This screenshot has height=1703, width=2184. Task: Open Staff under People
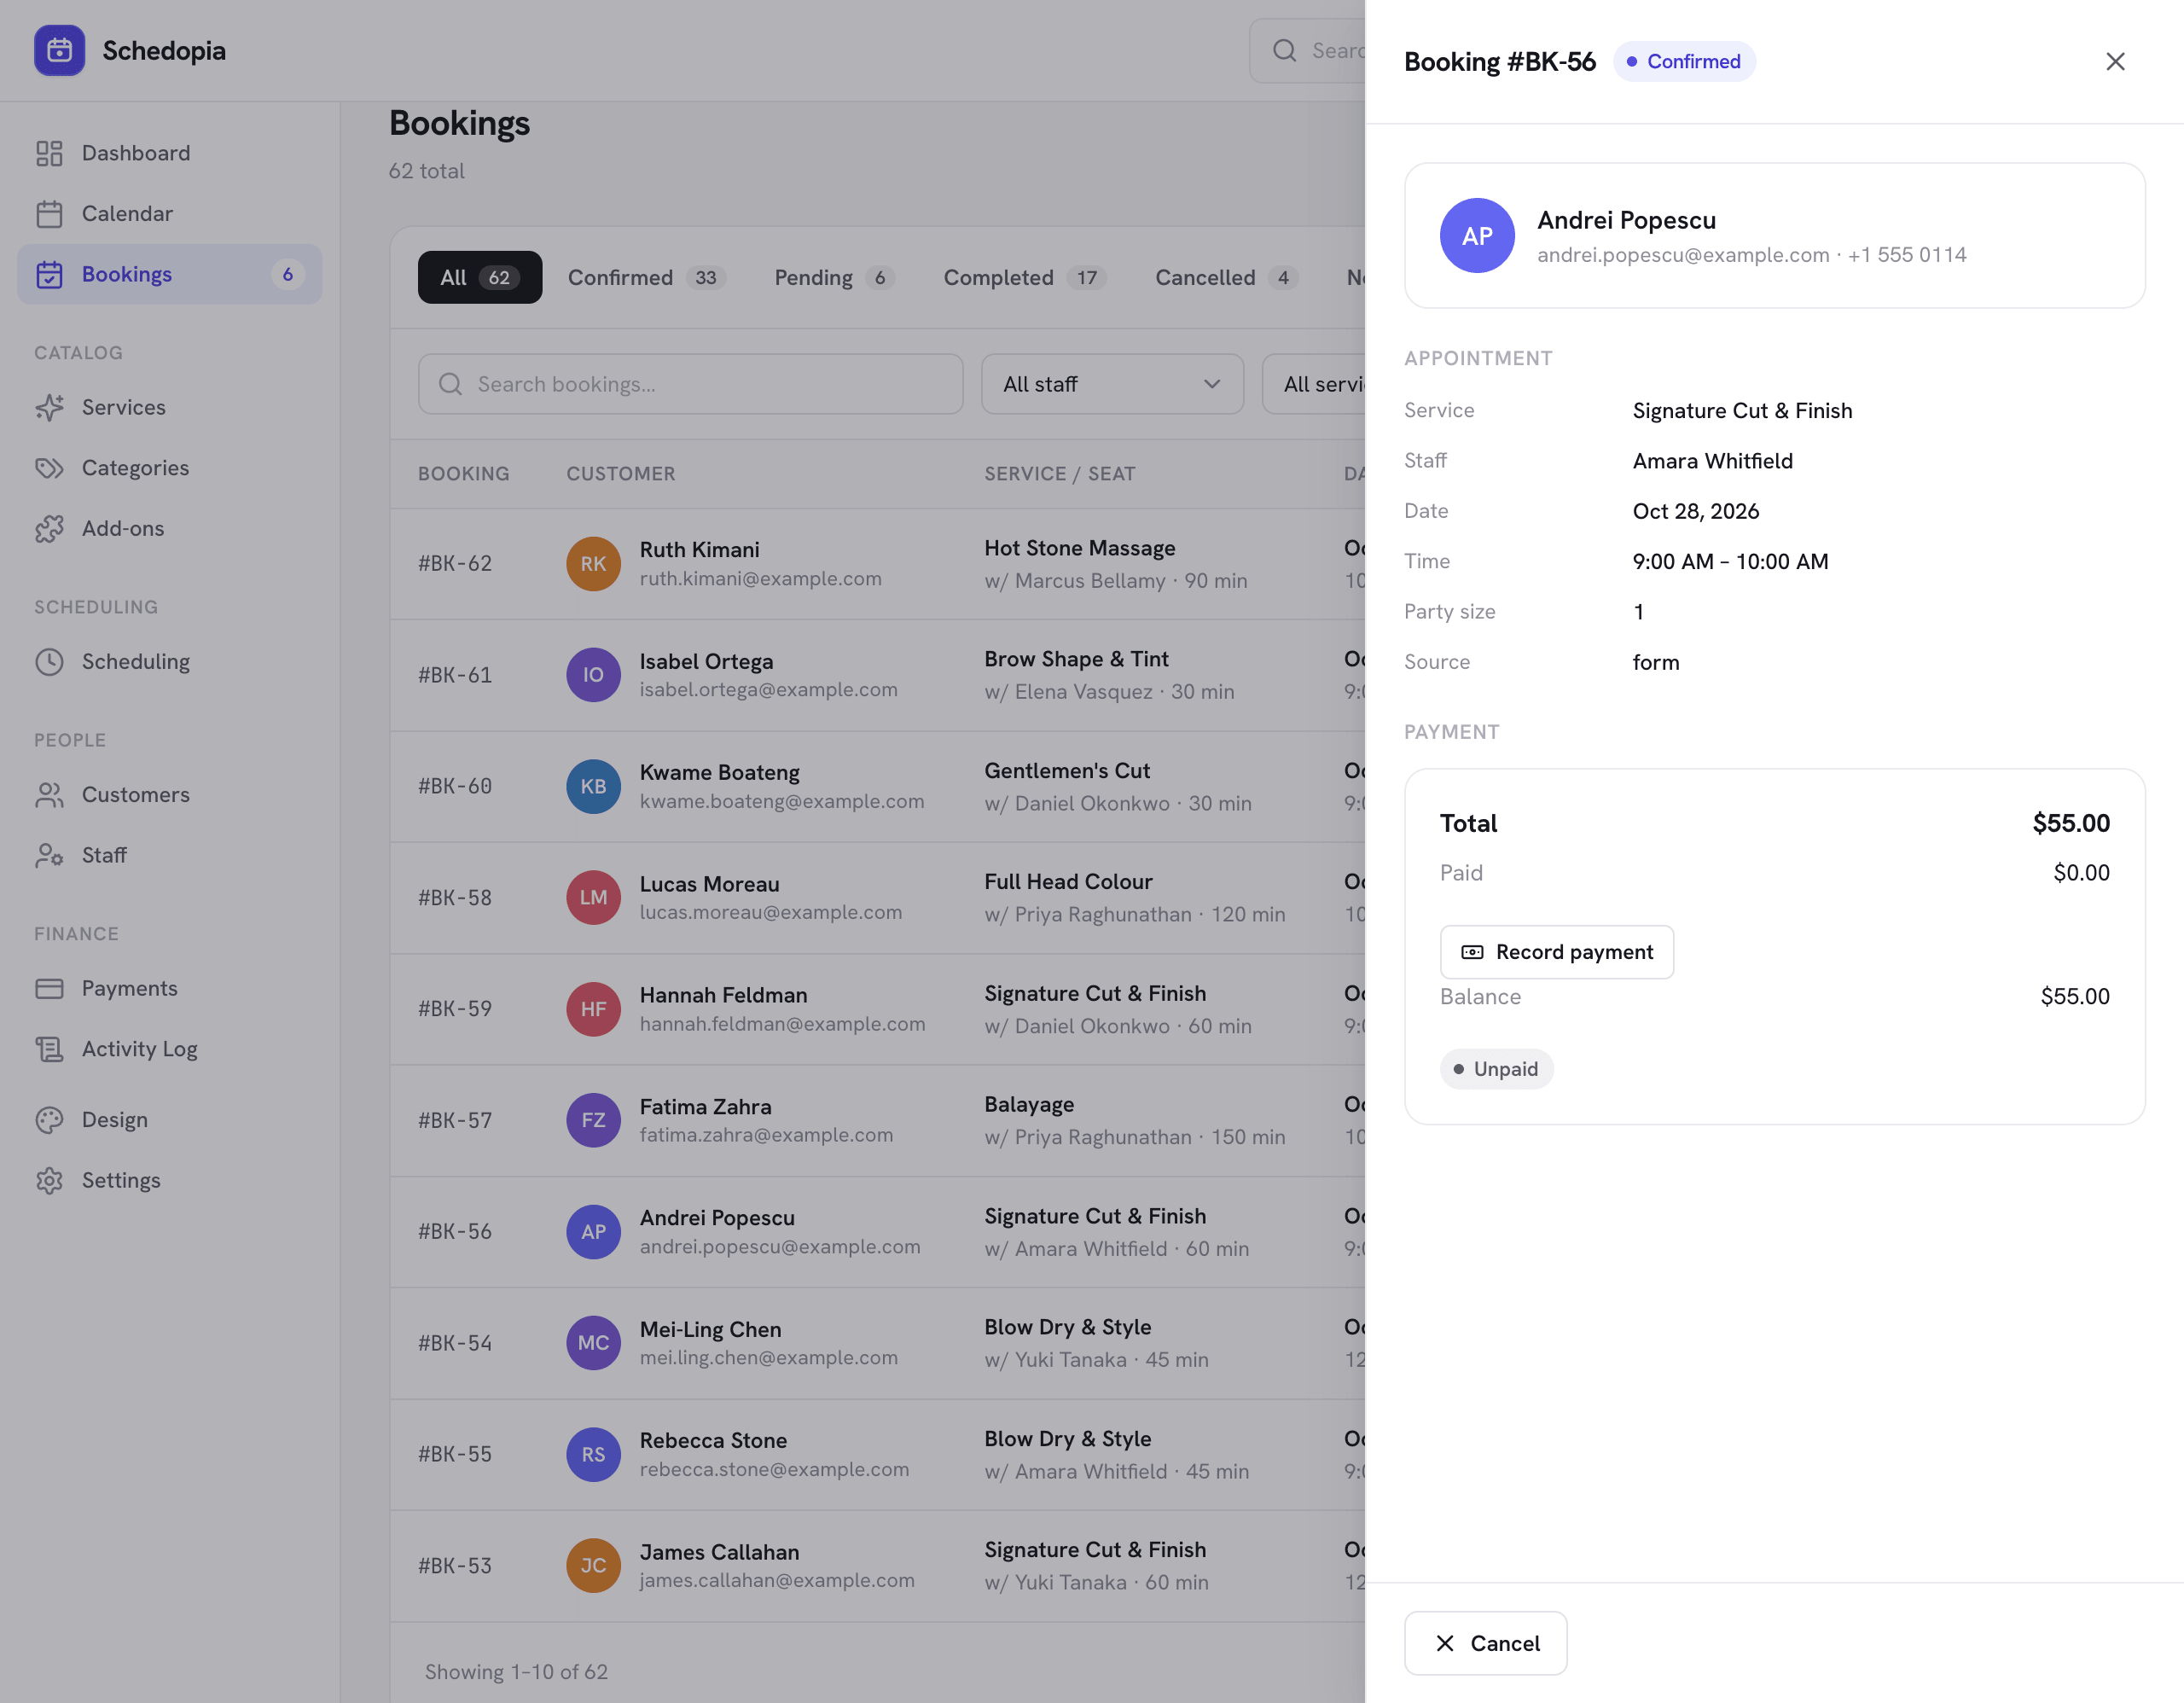[169, 855]
